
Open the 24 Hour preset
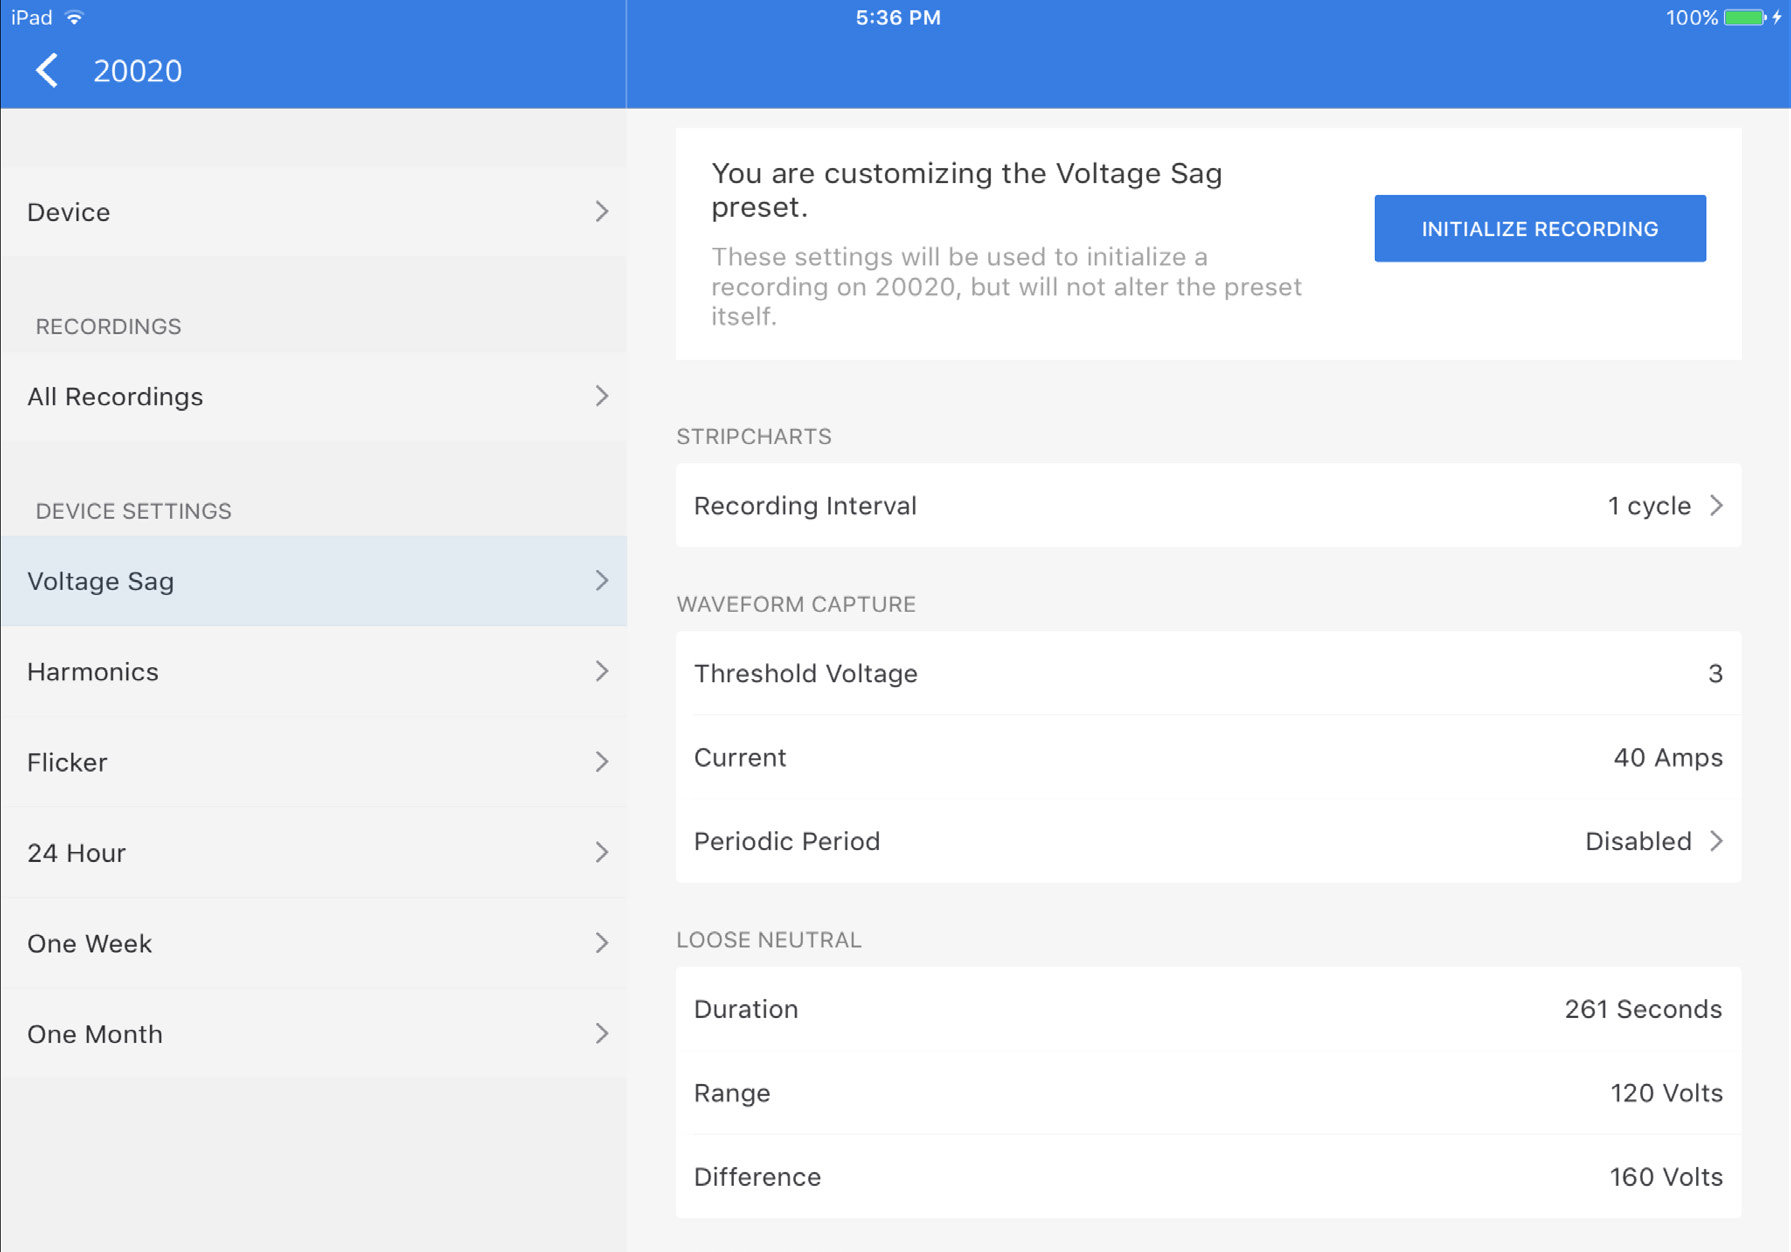(313, 852)
